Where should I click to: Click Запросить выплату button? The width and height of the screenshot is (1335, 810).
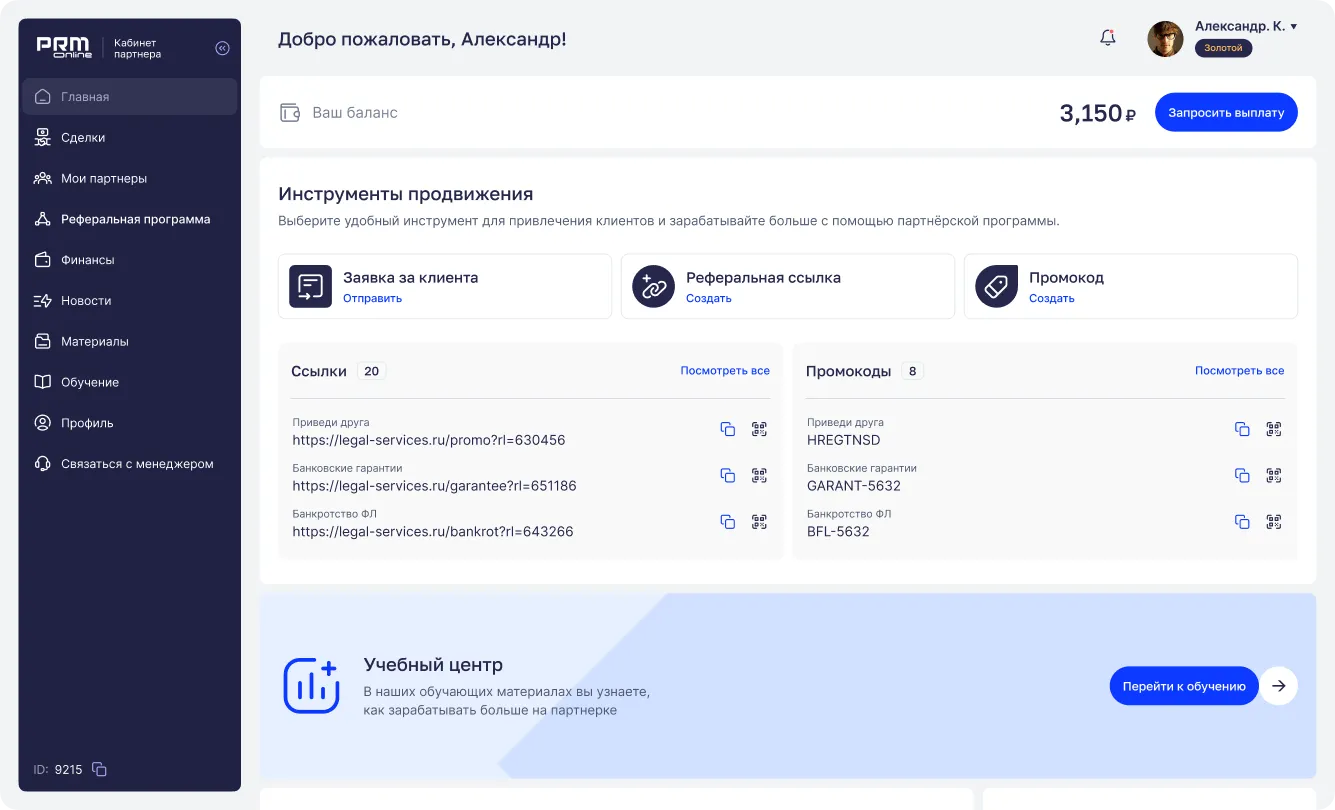tap(1226, 112)
